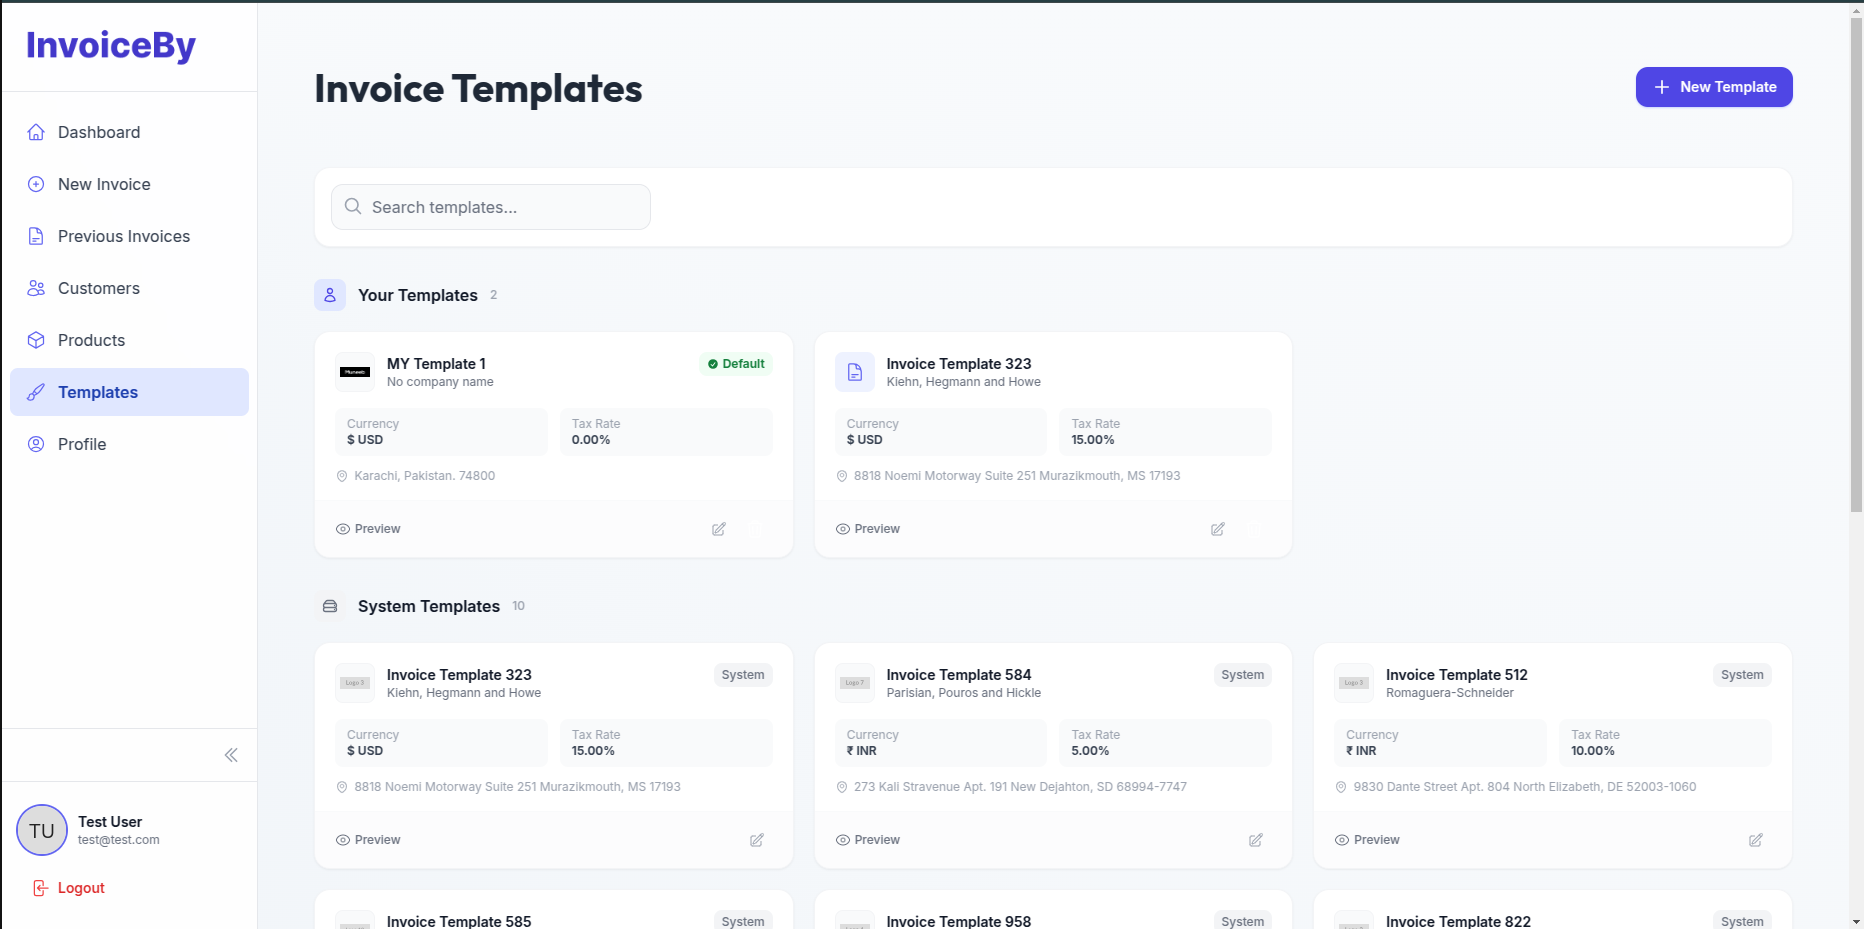Click the 'Romaguera-Schneider' company name

(1450, 693)
